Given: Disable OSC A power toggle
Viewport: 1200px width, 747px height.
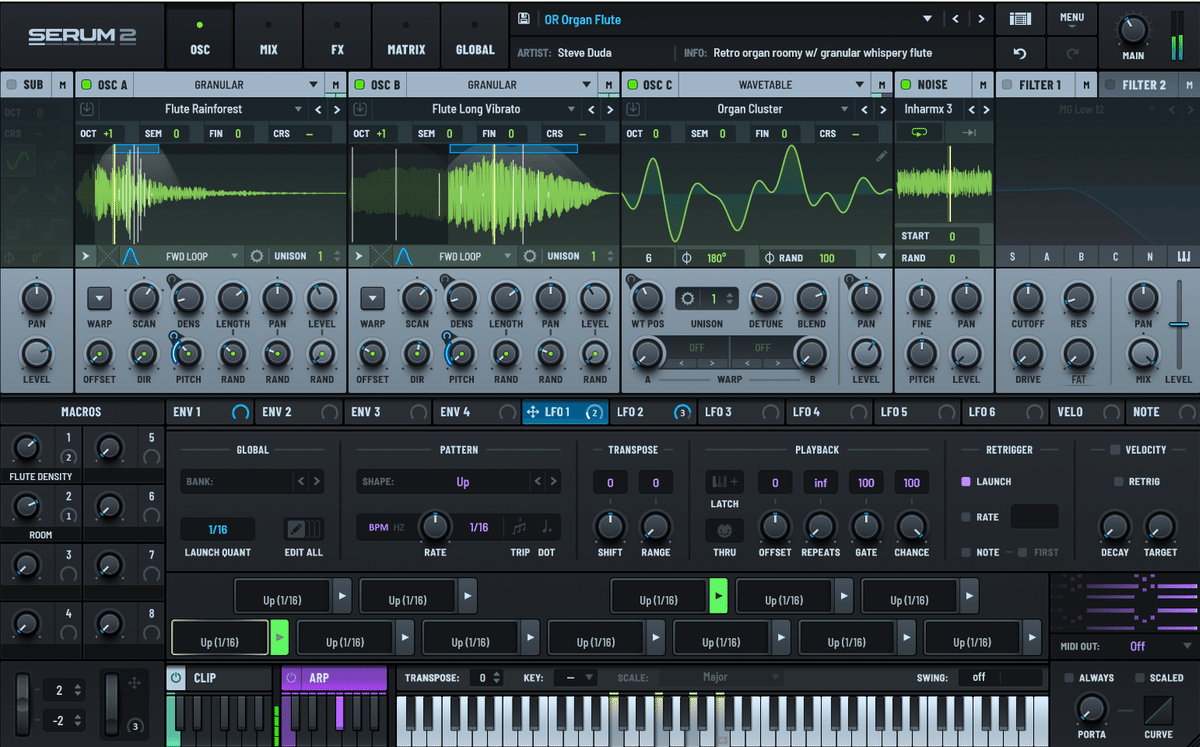Looking at the screenshot, I should (x=85, y=85).
